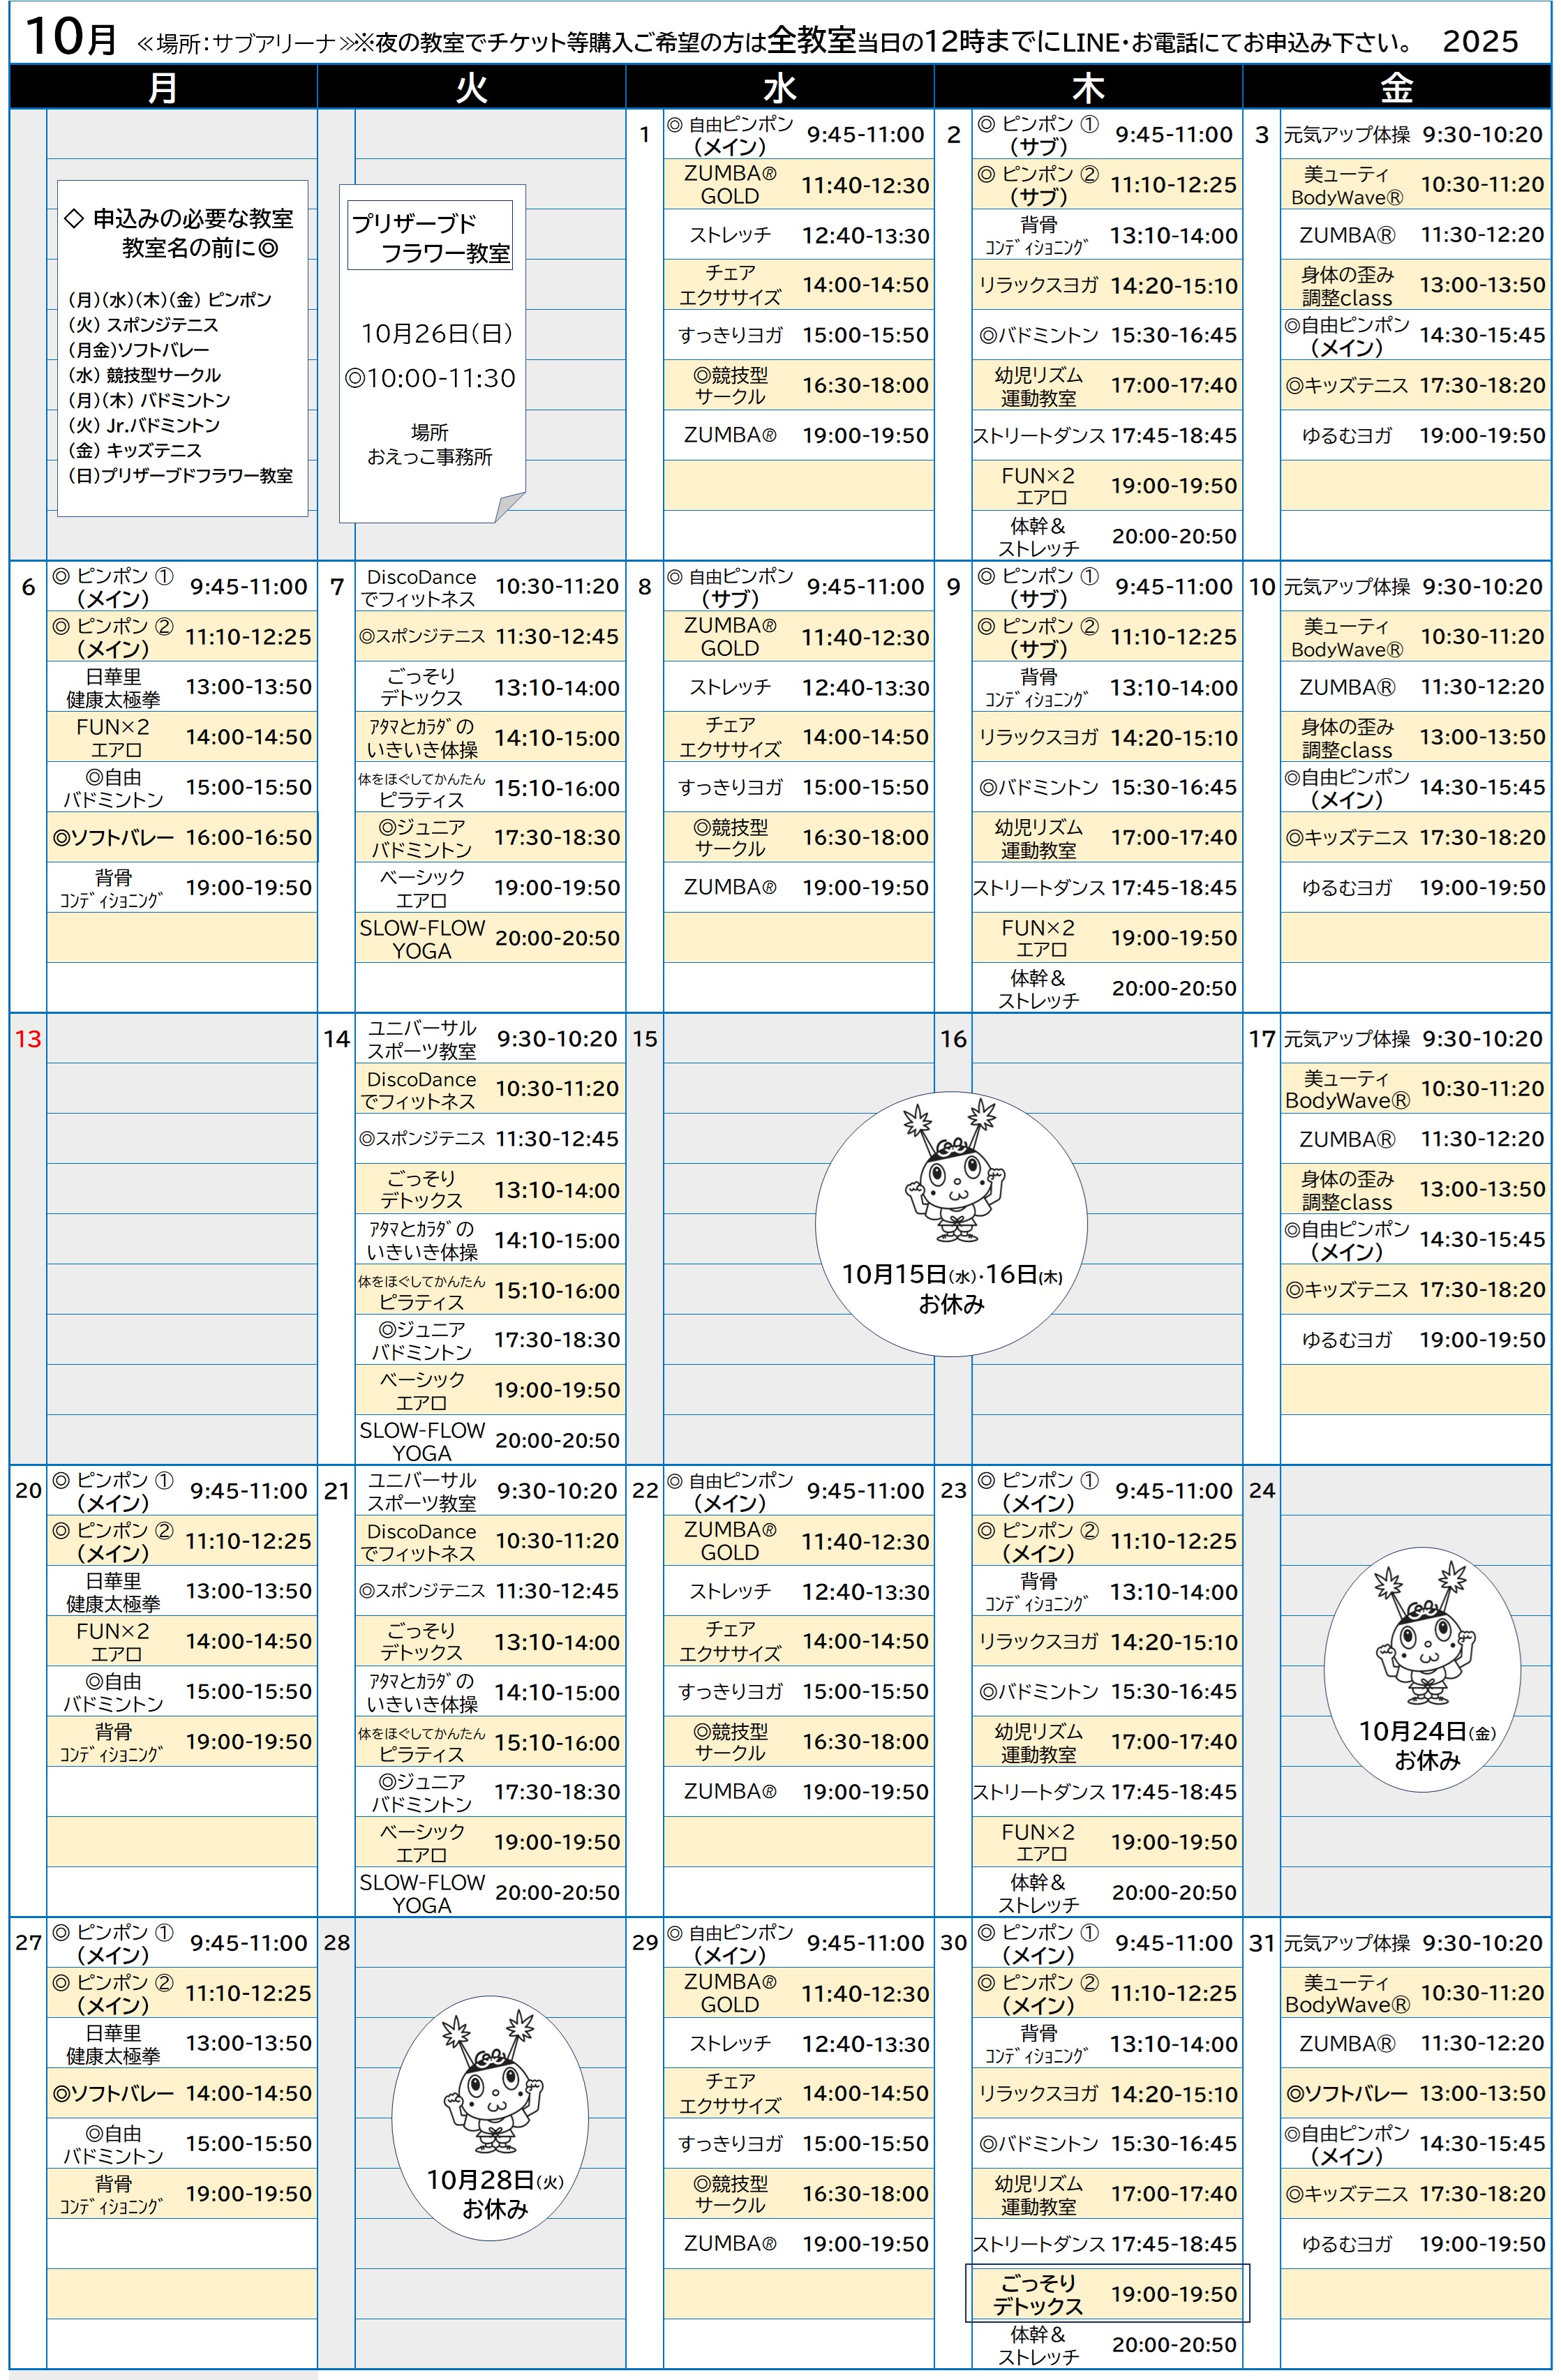Click ごっそりデトックス 19:00-19:50 on the 30th
The width and height of the screenshot is (1561, 2380).
click(x=1107, y=2294)
